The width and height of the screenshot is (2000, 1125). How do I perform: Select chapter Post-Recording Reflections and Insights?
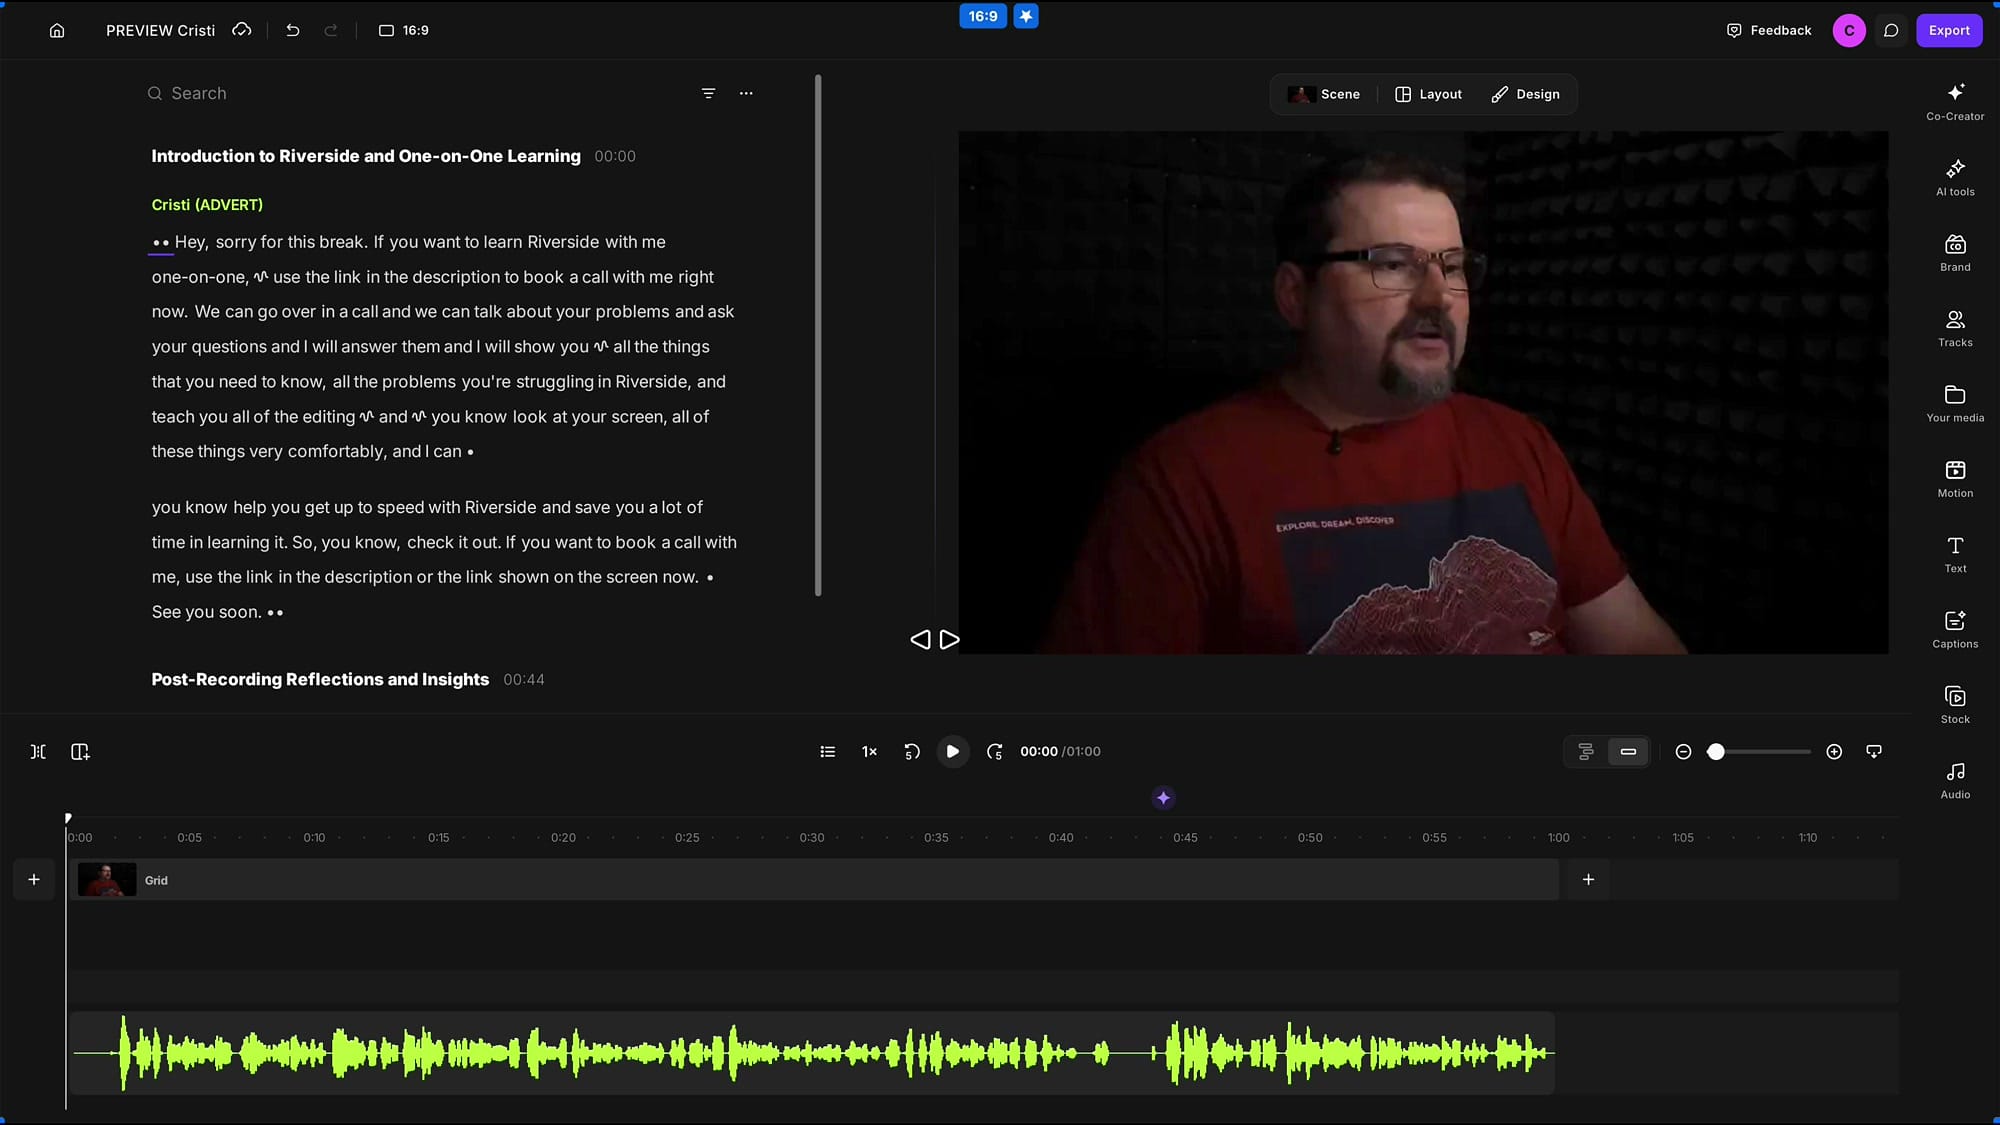coord(320,679)
